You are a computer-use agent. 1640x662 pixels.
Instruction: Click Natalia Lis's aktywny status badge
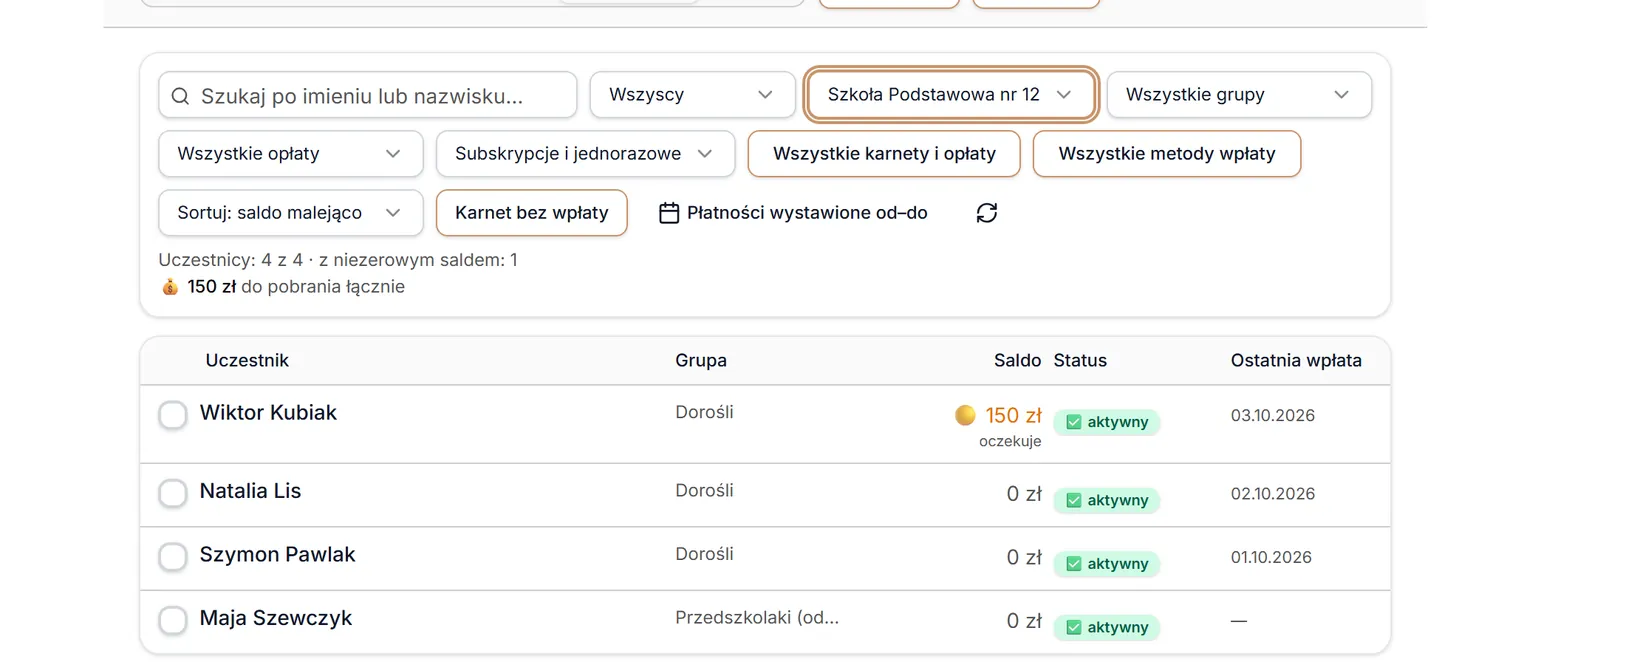pos(1107,500)
